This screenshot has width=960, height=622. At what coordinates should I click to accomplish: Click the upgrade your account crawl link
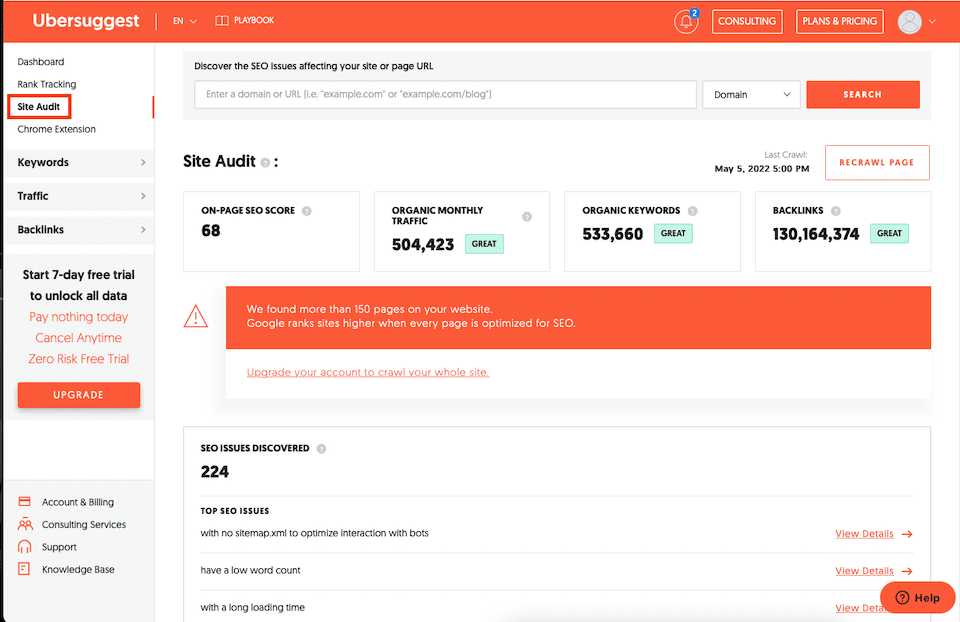(367, 372)
